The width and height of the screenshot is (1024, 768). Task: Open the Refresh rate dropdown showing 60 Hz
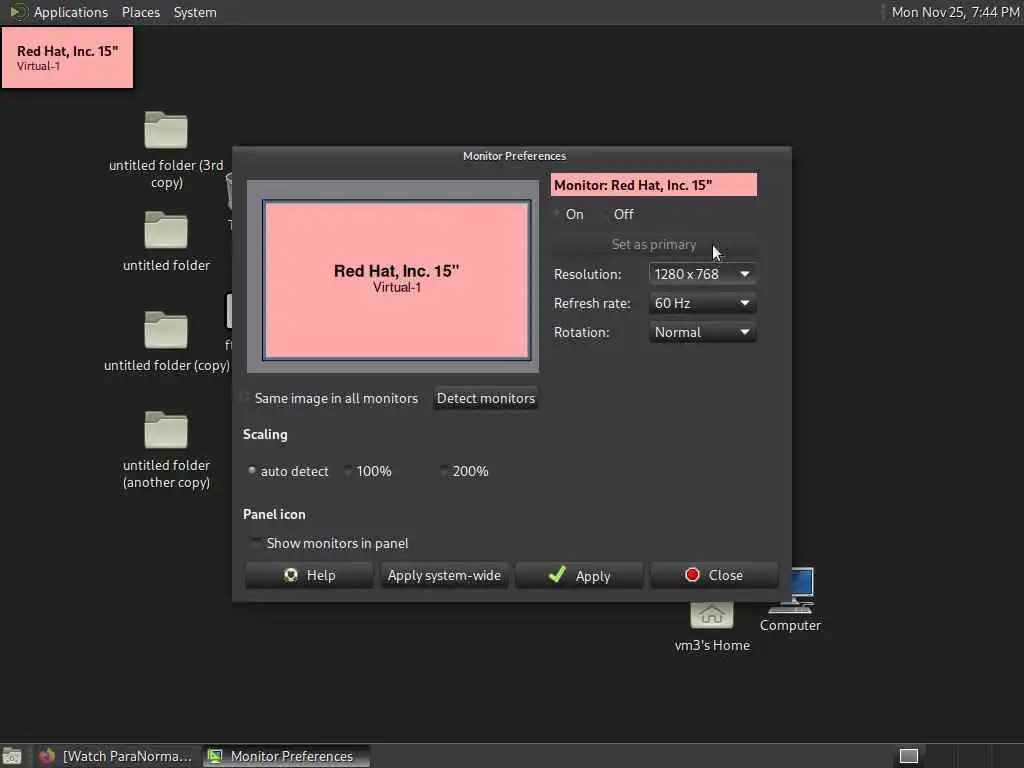(702, 303)
